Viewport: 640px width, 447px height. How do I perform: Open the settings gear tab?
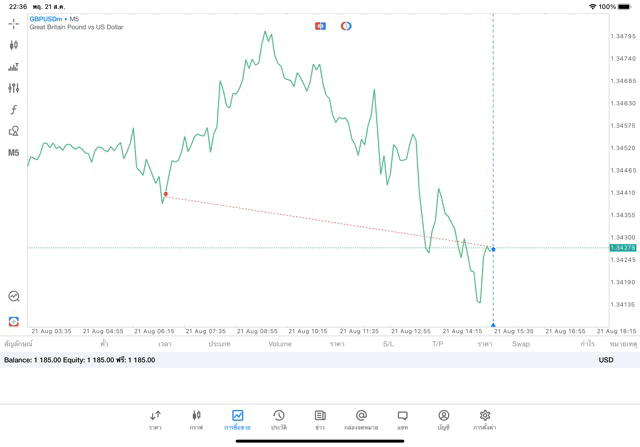485,419
